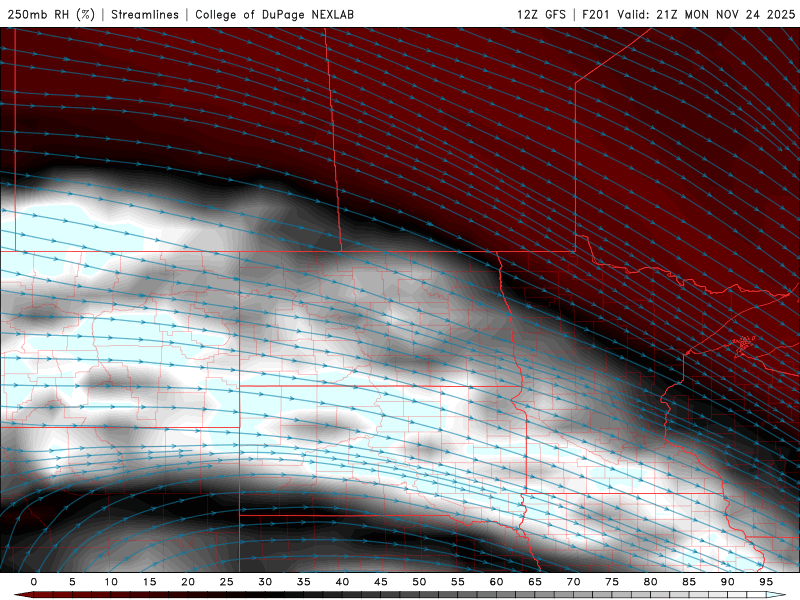Click the "250mb RH (%)" title text
The width and height of the screenshot is (800, 600).
tap(51, 14)
